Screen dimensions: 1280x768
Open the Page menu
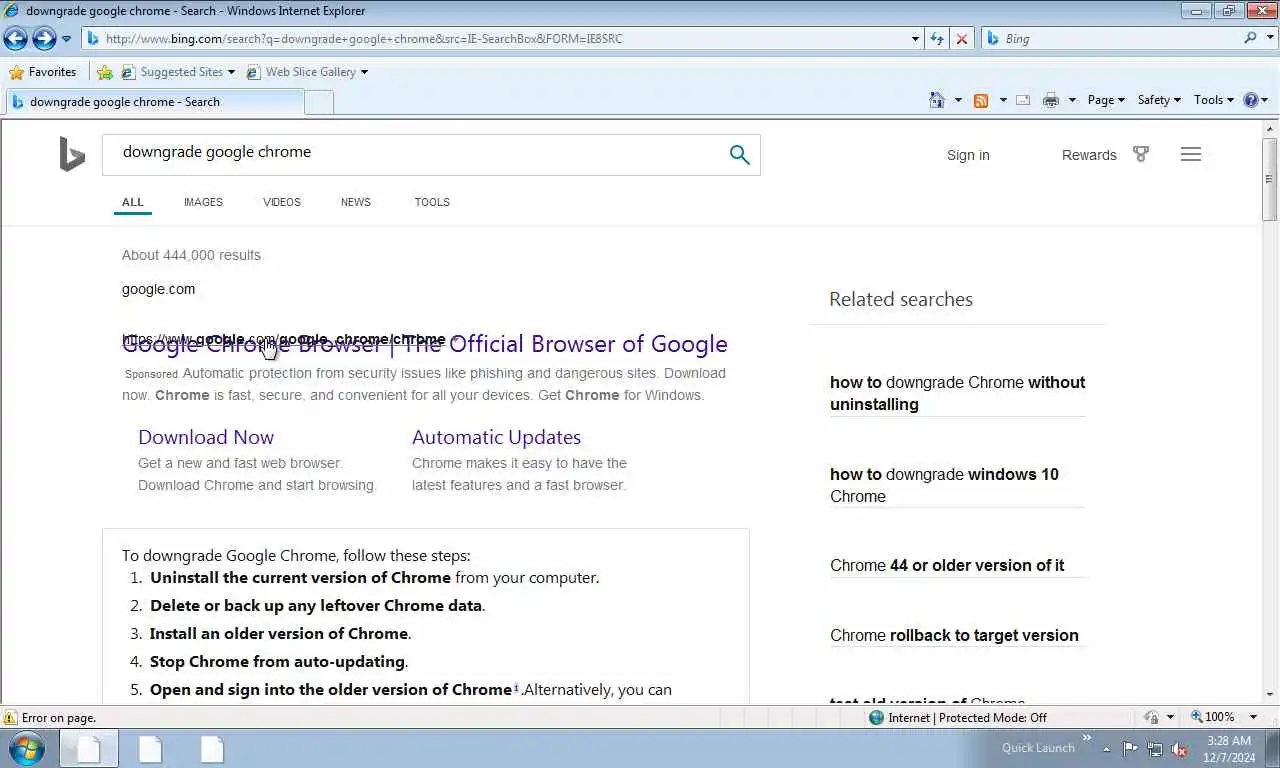click(x=1106, y=100)
